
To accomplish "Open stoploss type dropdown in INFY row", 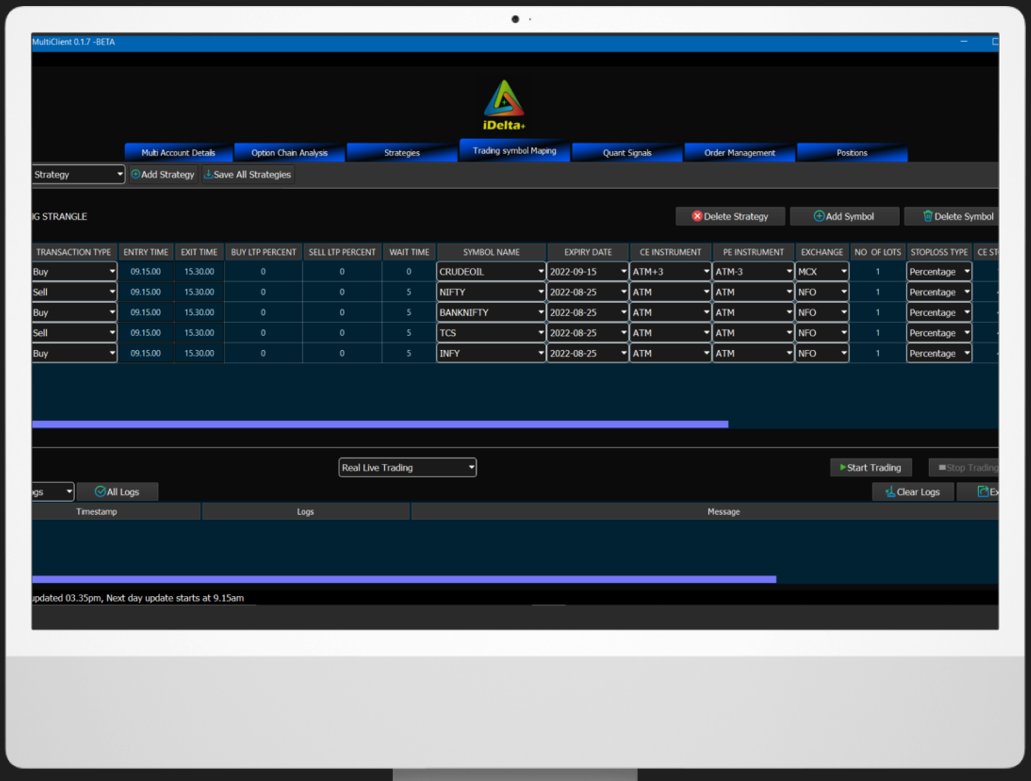I will coord(939,353).
